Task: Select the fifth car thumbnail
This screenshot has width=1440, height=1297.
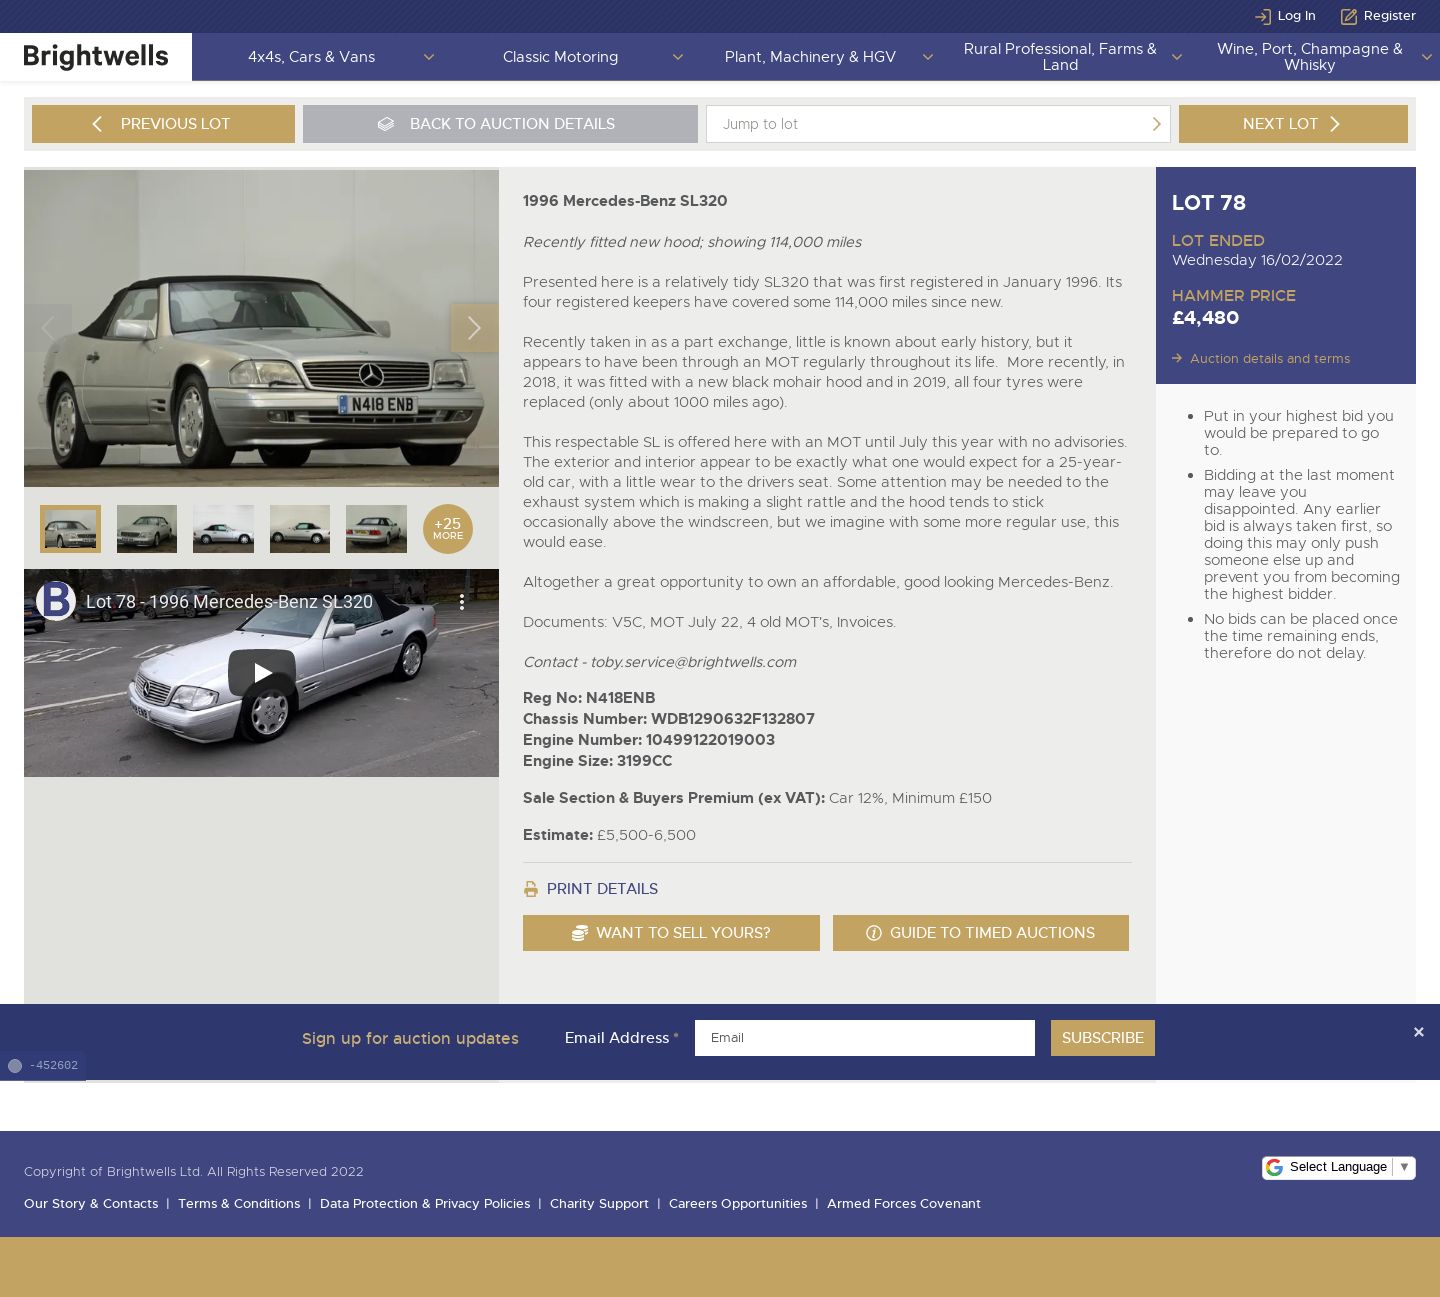Action: 376,529
